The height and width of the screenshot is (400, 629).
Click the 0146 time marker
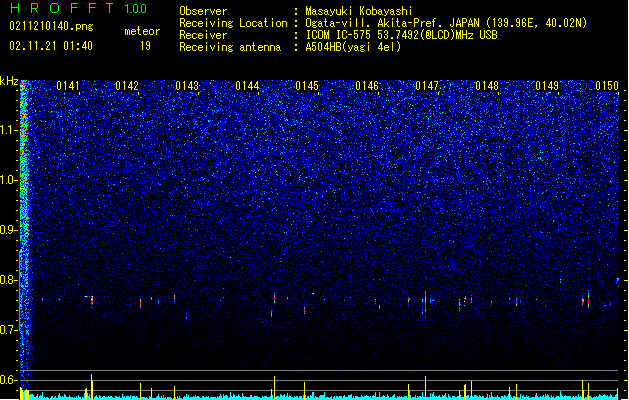(x=367, y=86)
